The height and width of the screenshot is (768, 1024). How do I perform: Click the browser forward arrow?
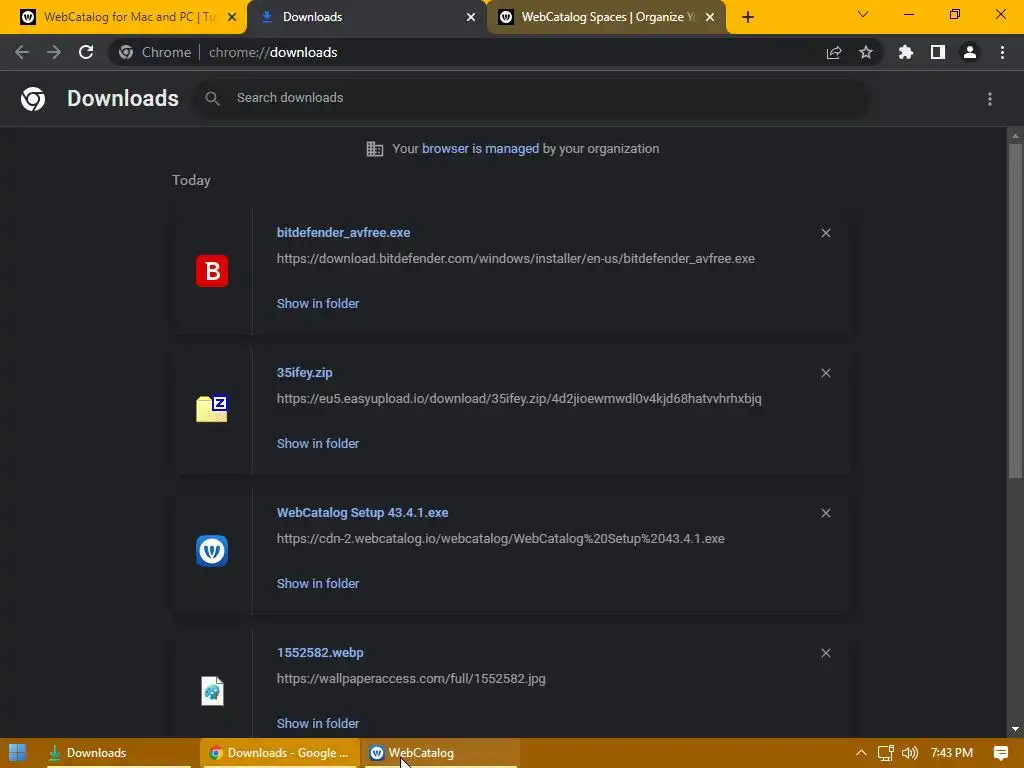pos(54,52)
